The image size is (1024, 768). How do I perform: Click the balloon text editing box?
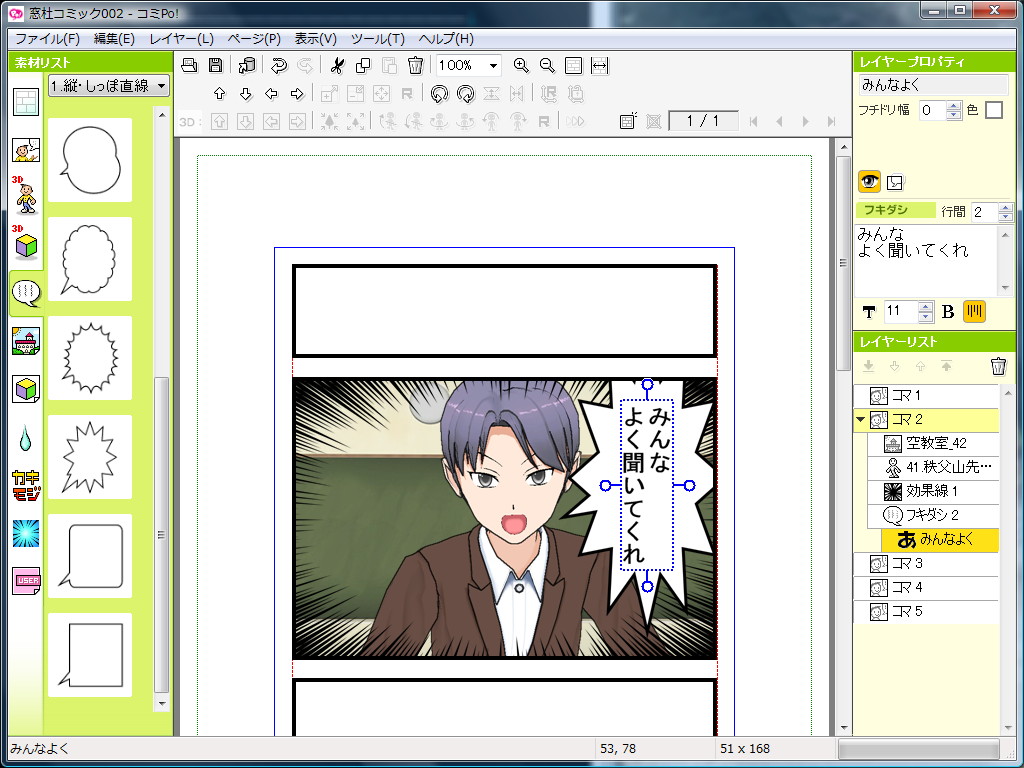pos(926,261)
